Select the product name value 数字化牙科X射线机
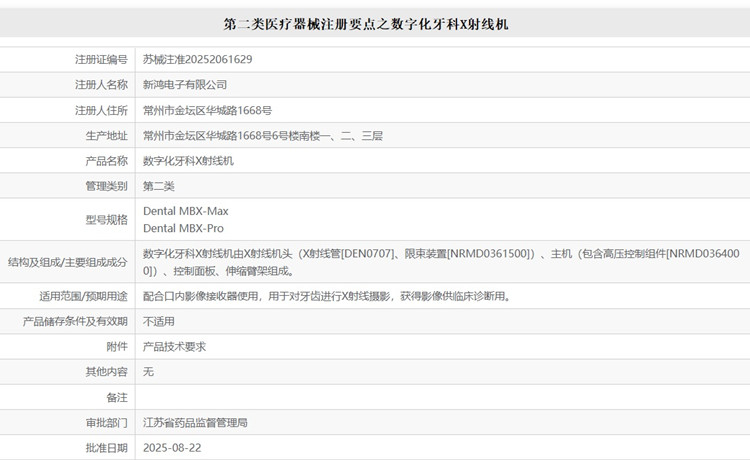The height and width of the screenshot is (460, 750). click(x=189, y=160)
